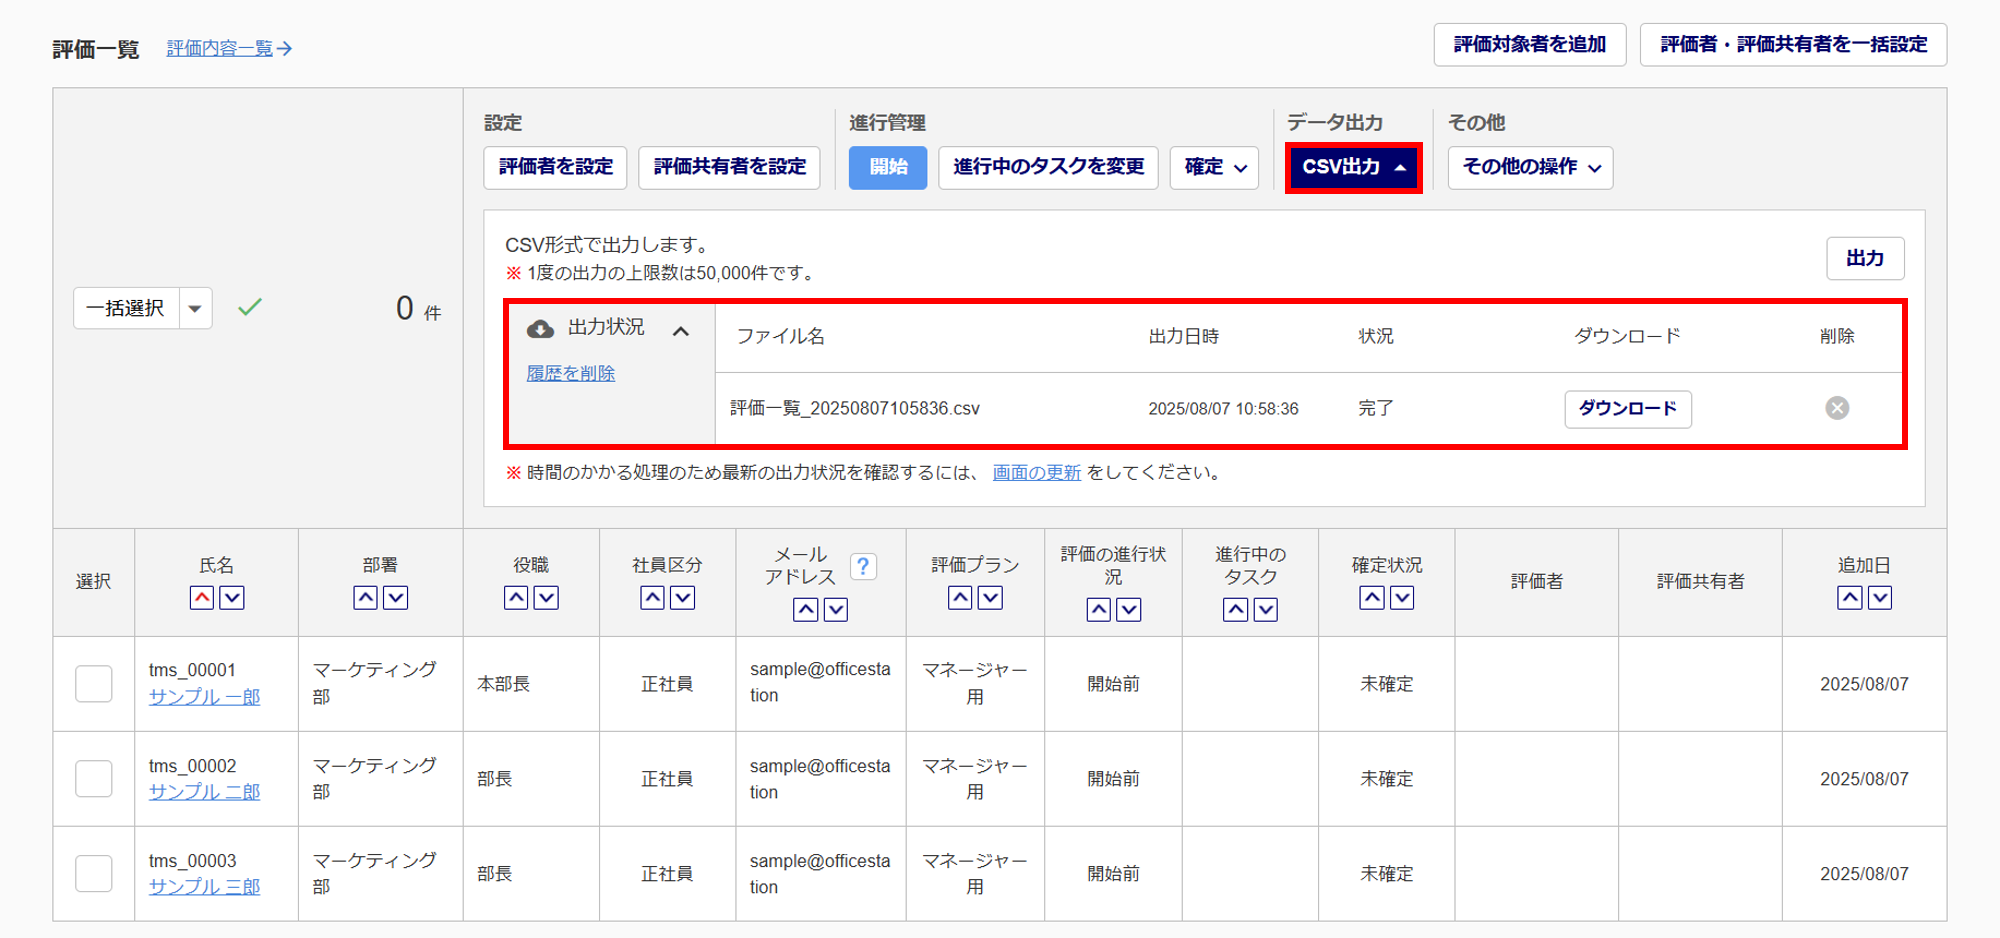Viewport: 2000px width, 938px height.
Task: Click 開始前 status in tms_00002 row
Action: (1114, 779)
